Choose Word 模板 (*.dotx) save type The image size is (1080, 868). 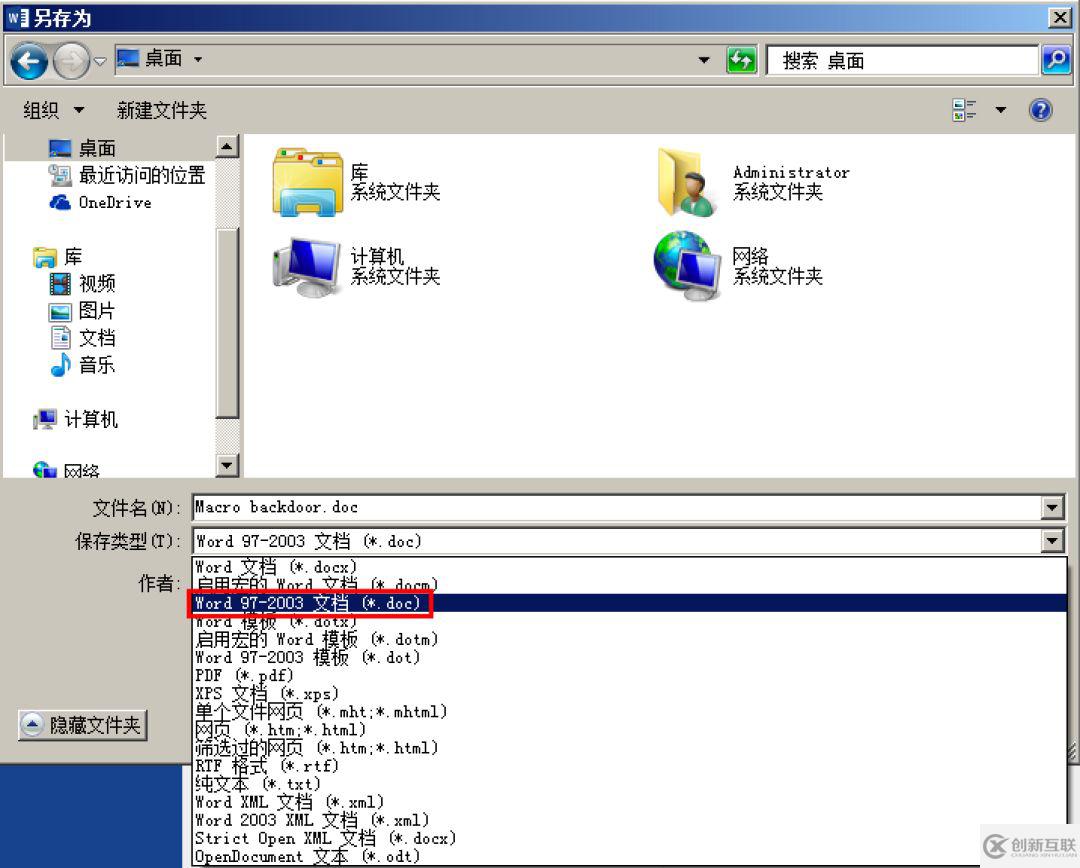[x=629, y=621]
